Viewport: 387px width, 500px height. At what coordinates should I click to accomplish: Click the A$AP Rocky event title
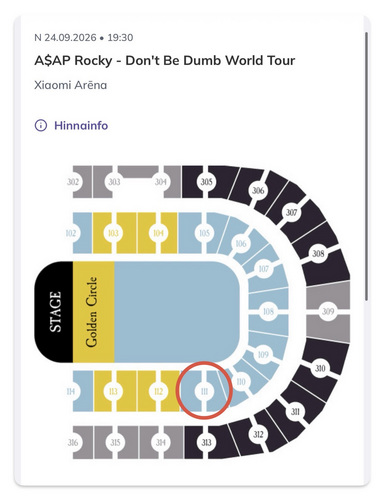click(x=165, y=61)
